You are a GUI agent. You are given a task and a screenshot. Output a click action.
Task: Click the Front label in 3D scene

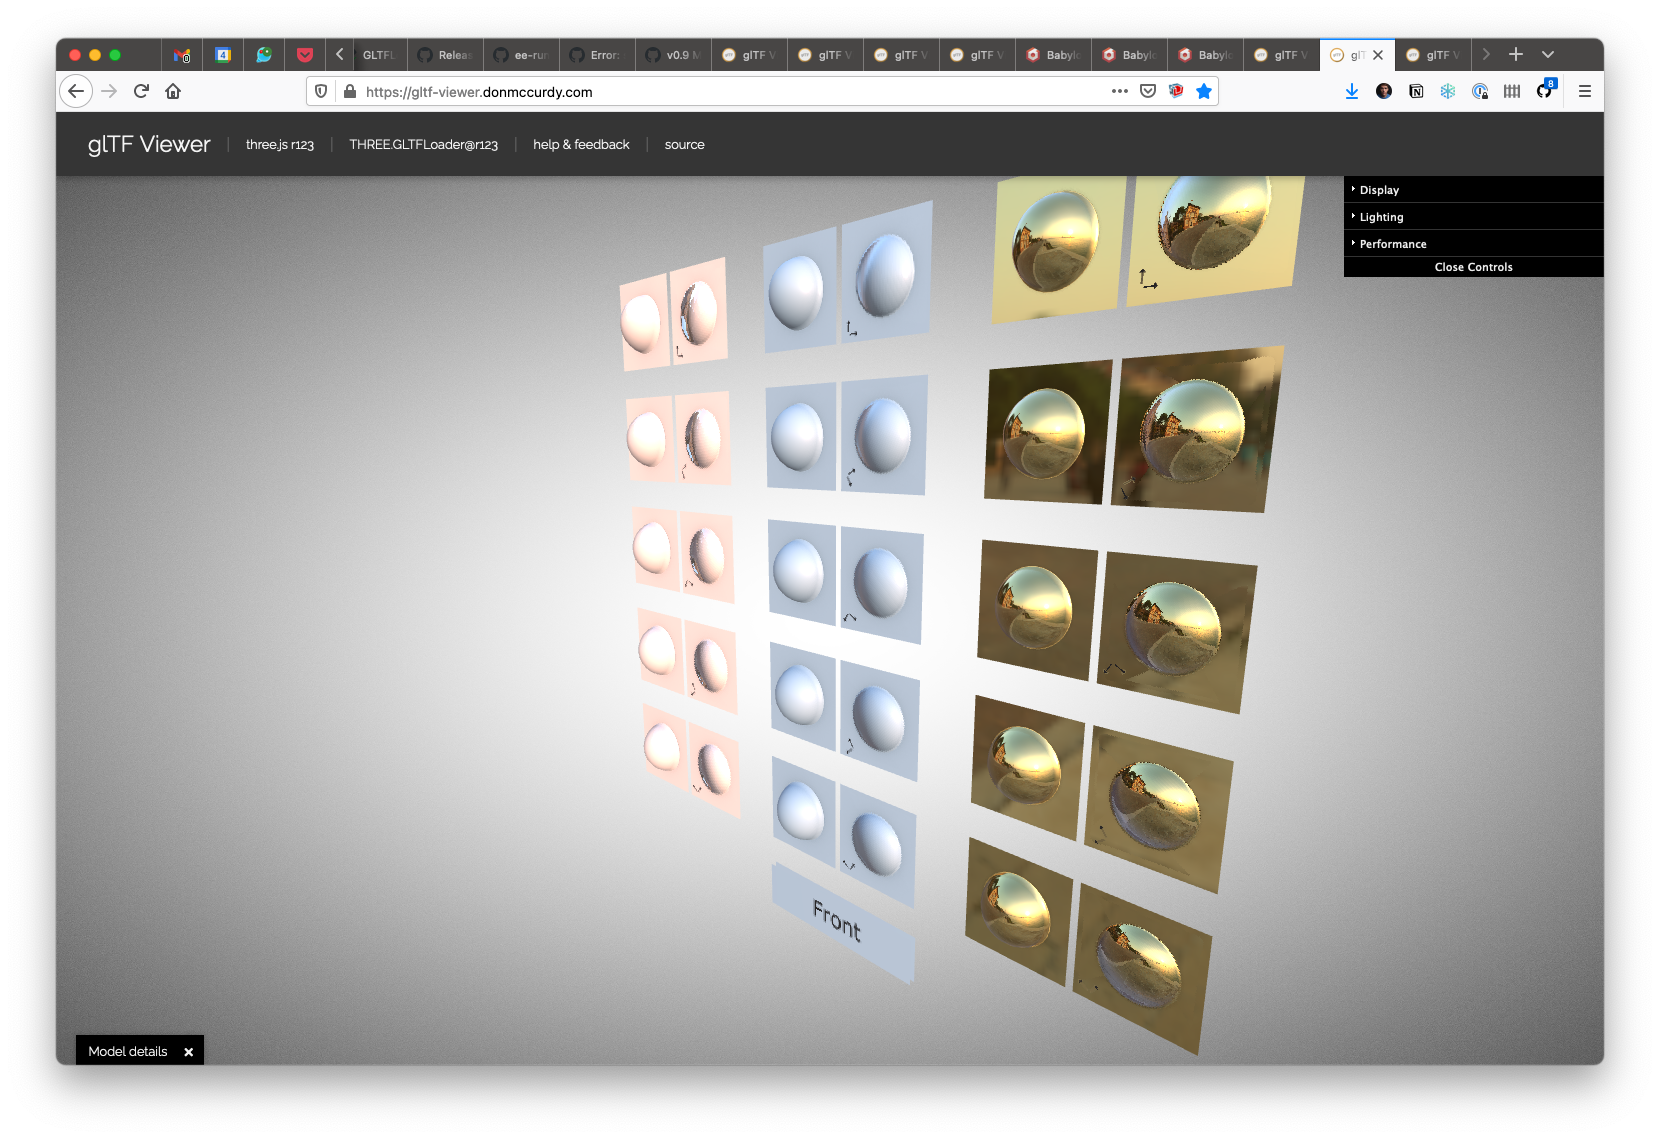point(837,920)
